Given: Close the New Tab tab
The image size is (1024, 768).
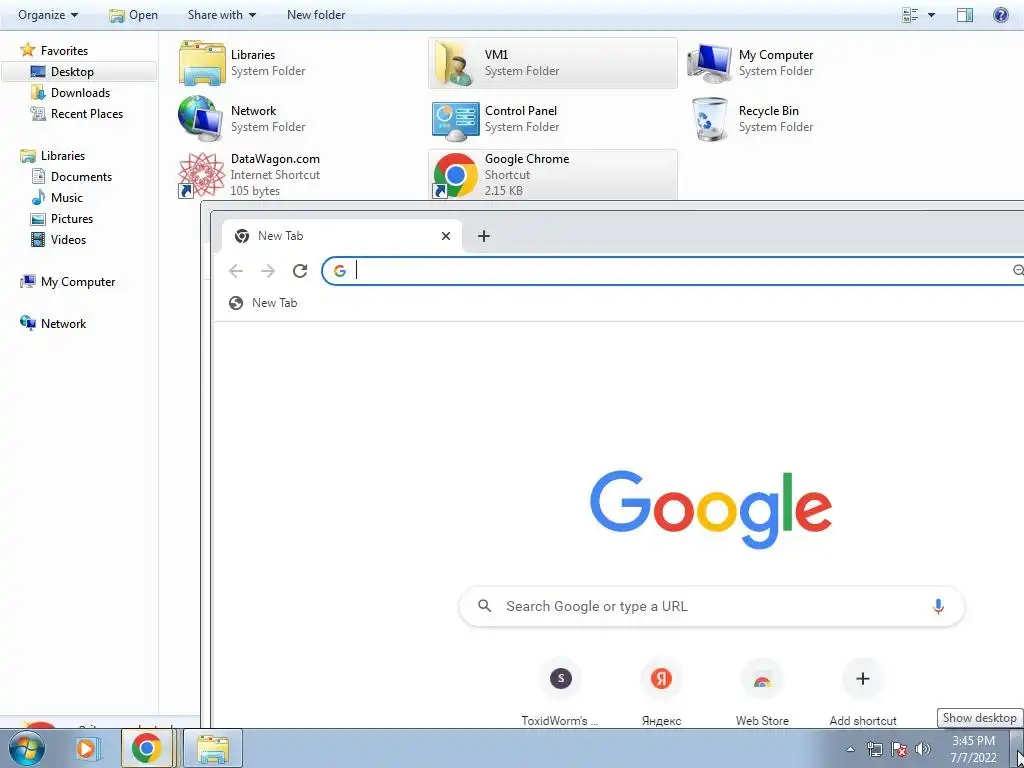Looking at the screenshot, I should [x=446, y=236].
